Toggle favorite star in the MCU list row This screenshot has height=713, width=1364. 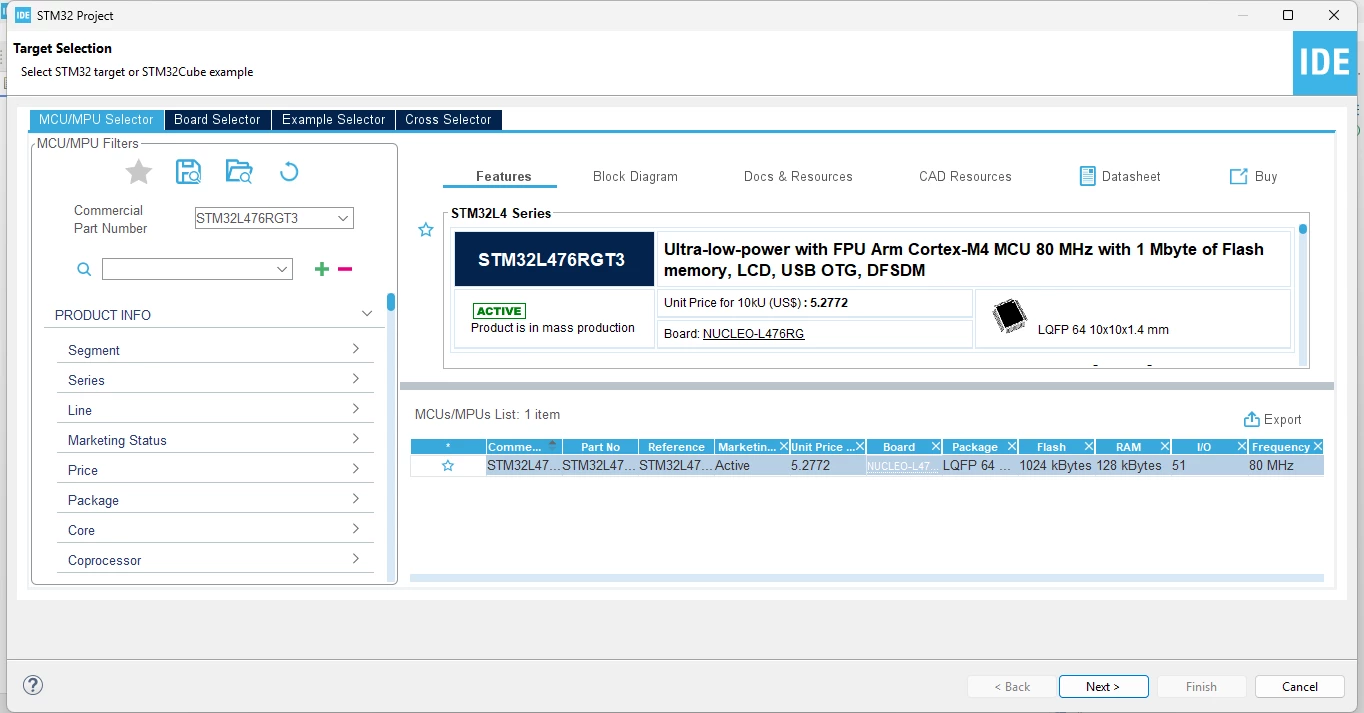(x=448, y=466)
